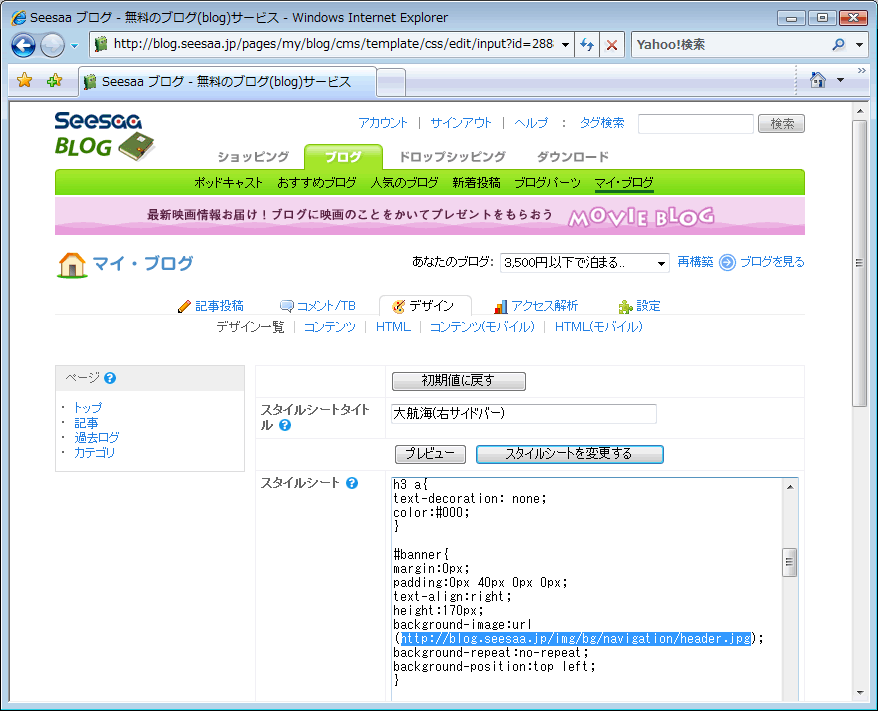Expand the address bar URL history dropdown
Image resolution: width=878 pixels, height=711 pixels.
tap(566, 45)
